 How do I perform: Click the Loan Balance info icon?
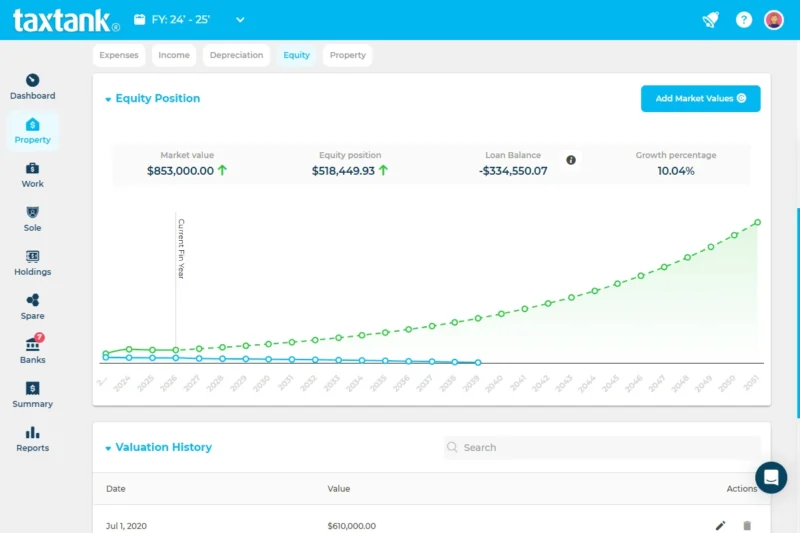[x=571, y=160]
